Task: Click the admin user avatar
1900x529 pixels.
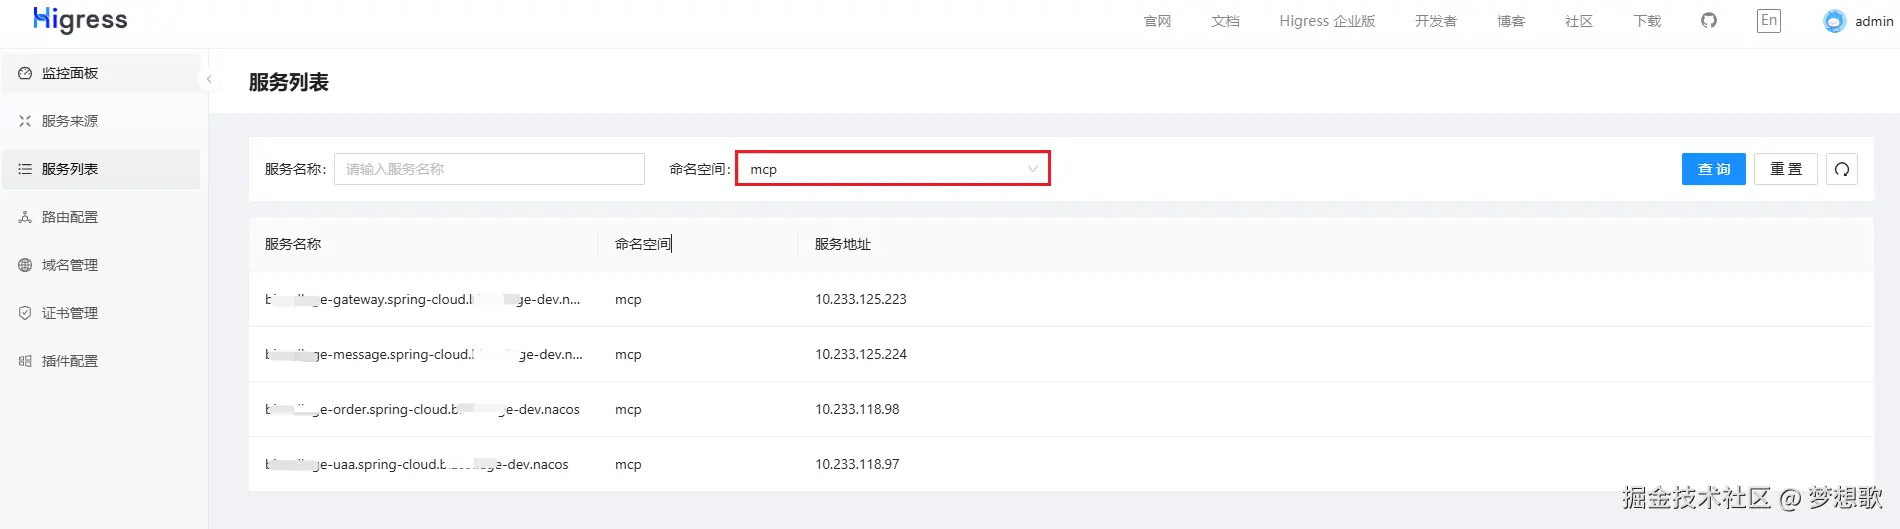Action: click(1834, 21)
